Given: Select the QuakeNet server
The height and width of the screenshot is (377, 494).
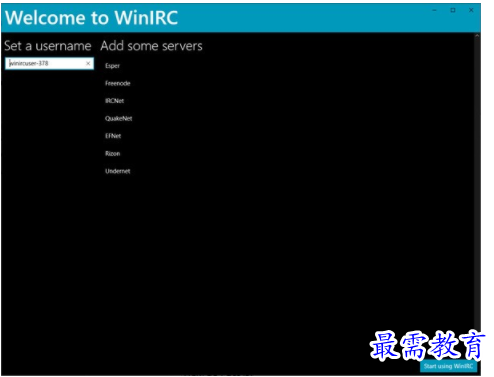Looking at the screenshot, I should coord(119,118).
